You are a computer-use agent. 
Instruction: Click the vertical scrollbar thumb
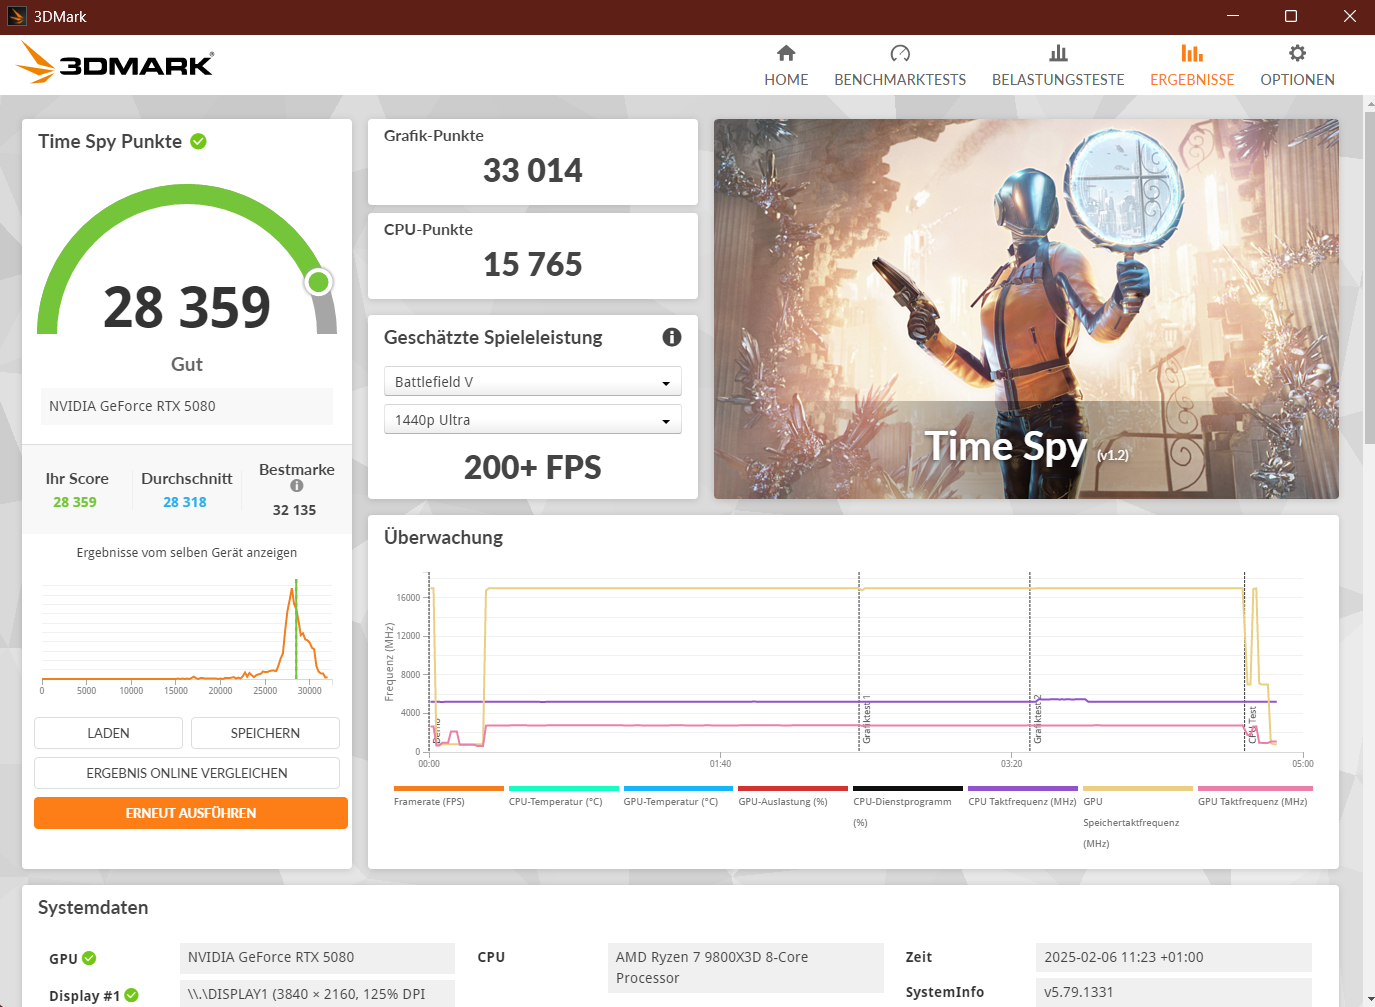coord(1369,278)
